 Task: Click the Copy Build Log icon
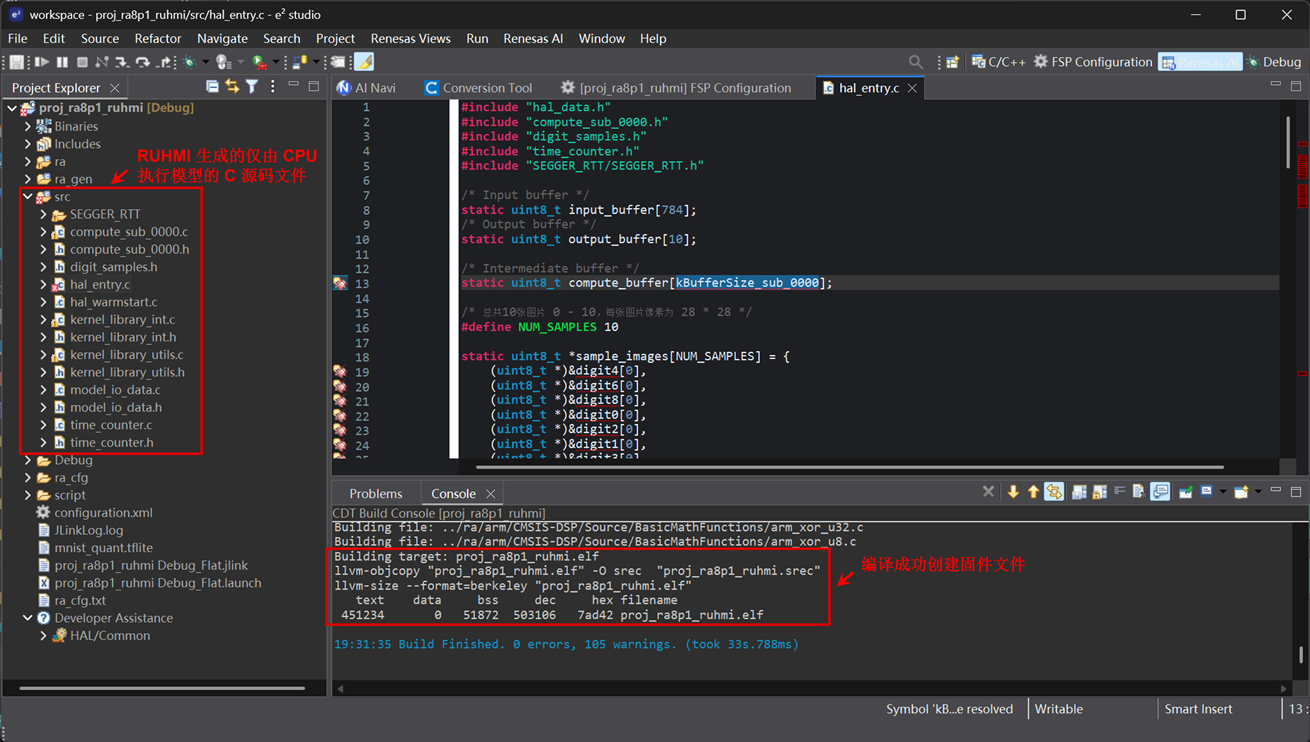click(x=1079, y=492)
